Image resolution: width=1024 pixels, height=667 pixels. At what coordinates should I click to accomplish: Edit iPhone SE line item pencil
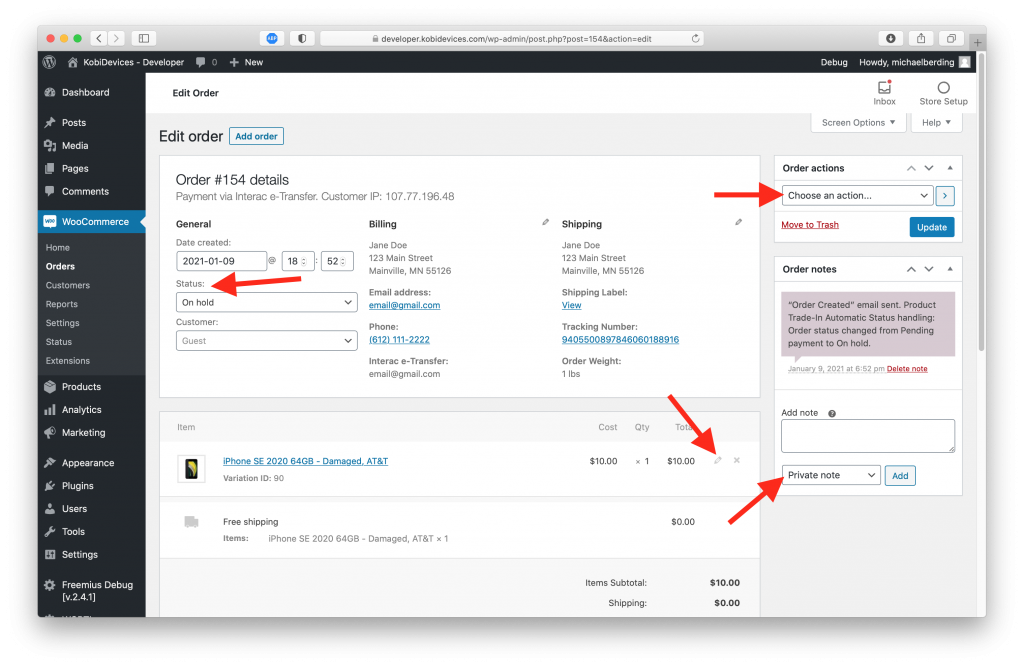tap(717, 461)
